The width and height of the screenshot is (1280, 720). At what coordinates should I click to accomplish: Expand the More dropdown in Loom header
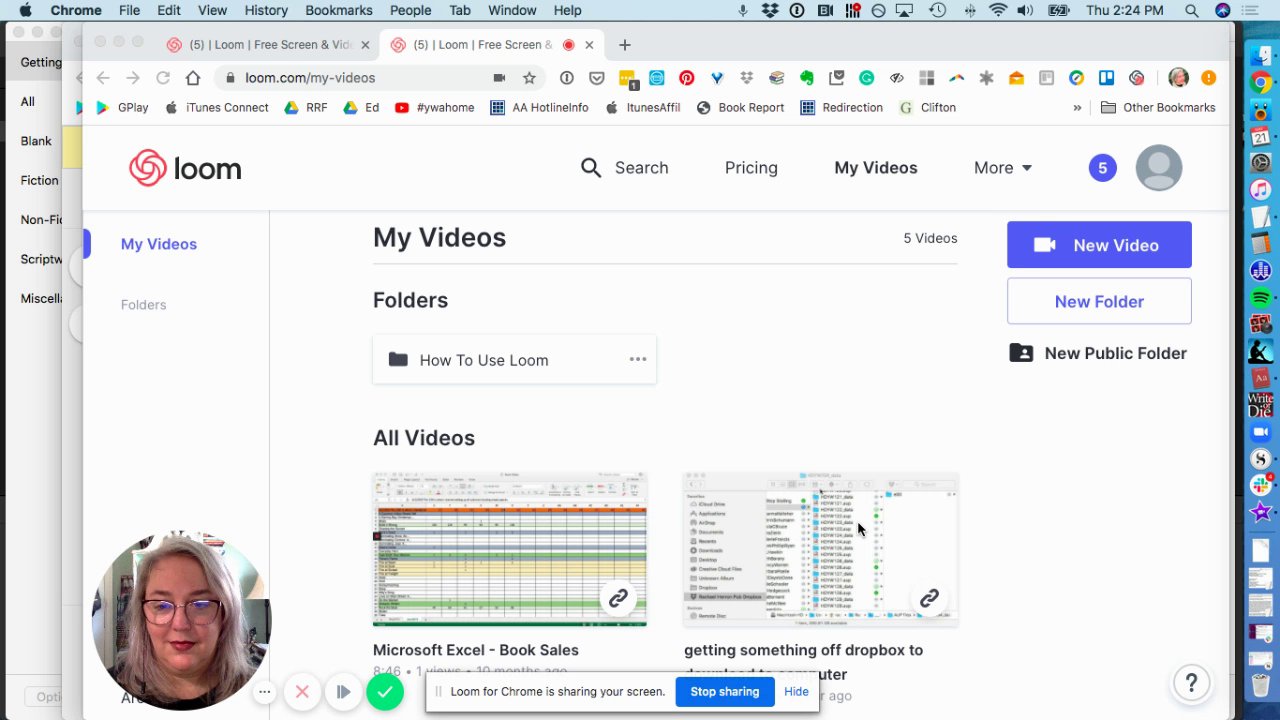tap(1003, 168)
